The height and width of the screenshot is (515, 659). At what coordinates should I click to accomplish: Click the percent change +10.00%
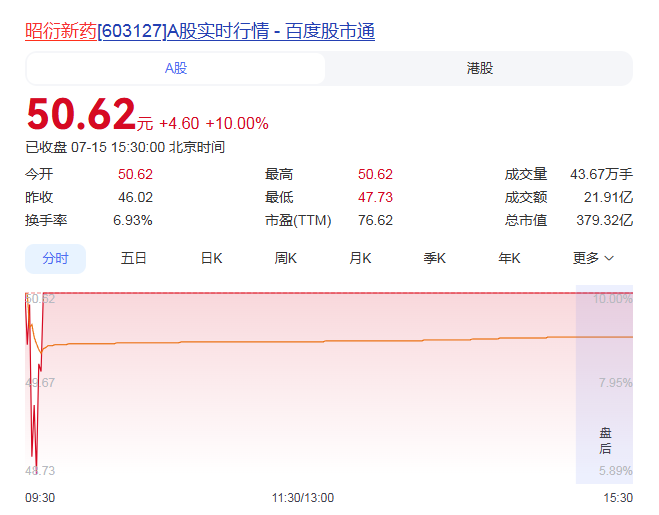click(x=237, y=124)
